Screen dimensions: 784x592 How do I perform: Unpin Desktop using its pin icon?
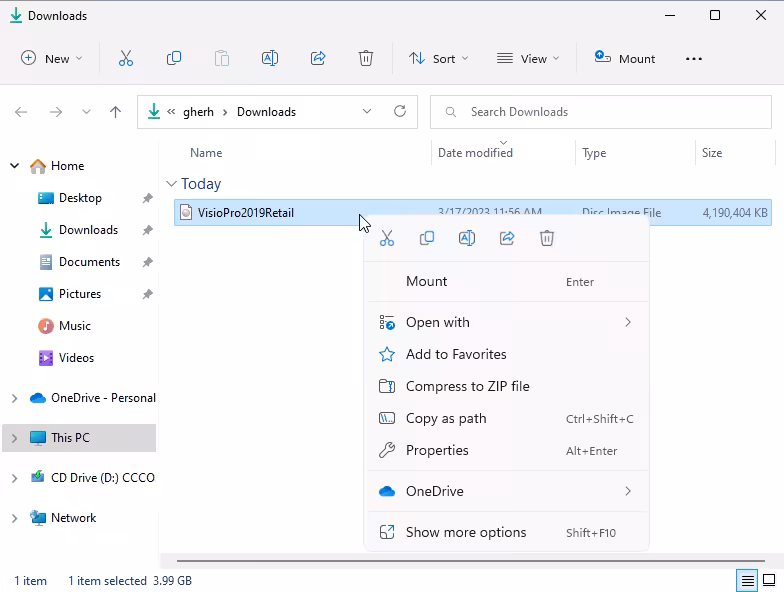(148, 198)
